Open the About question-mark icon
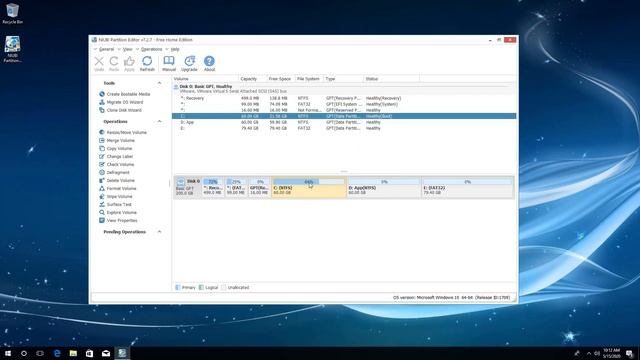 pyautogui.click(x=209, y=61)
